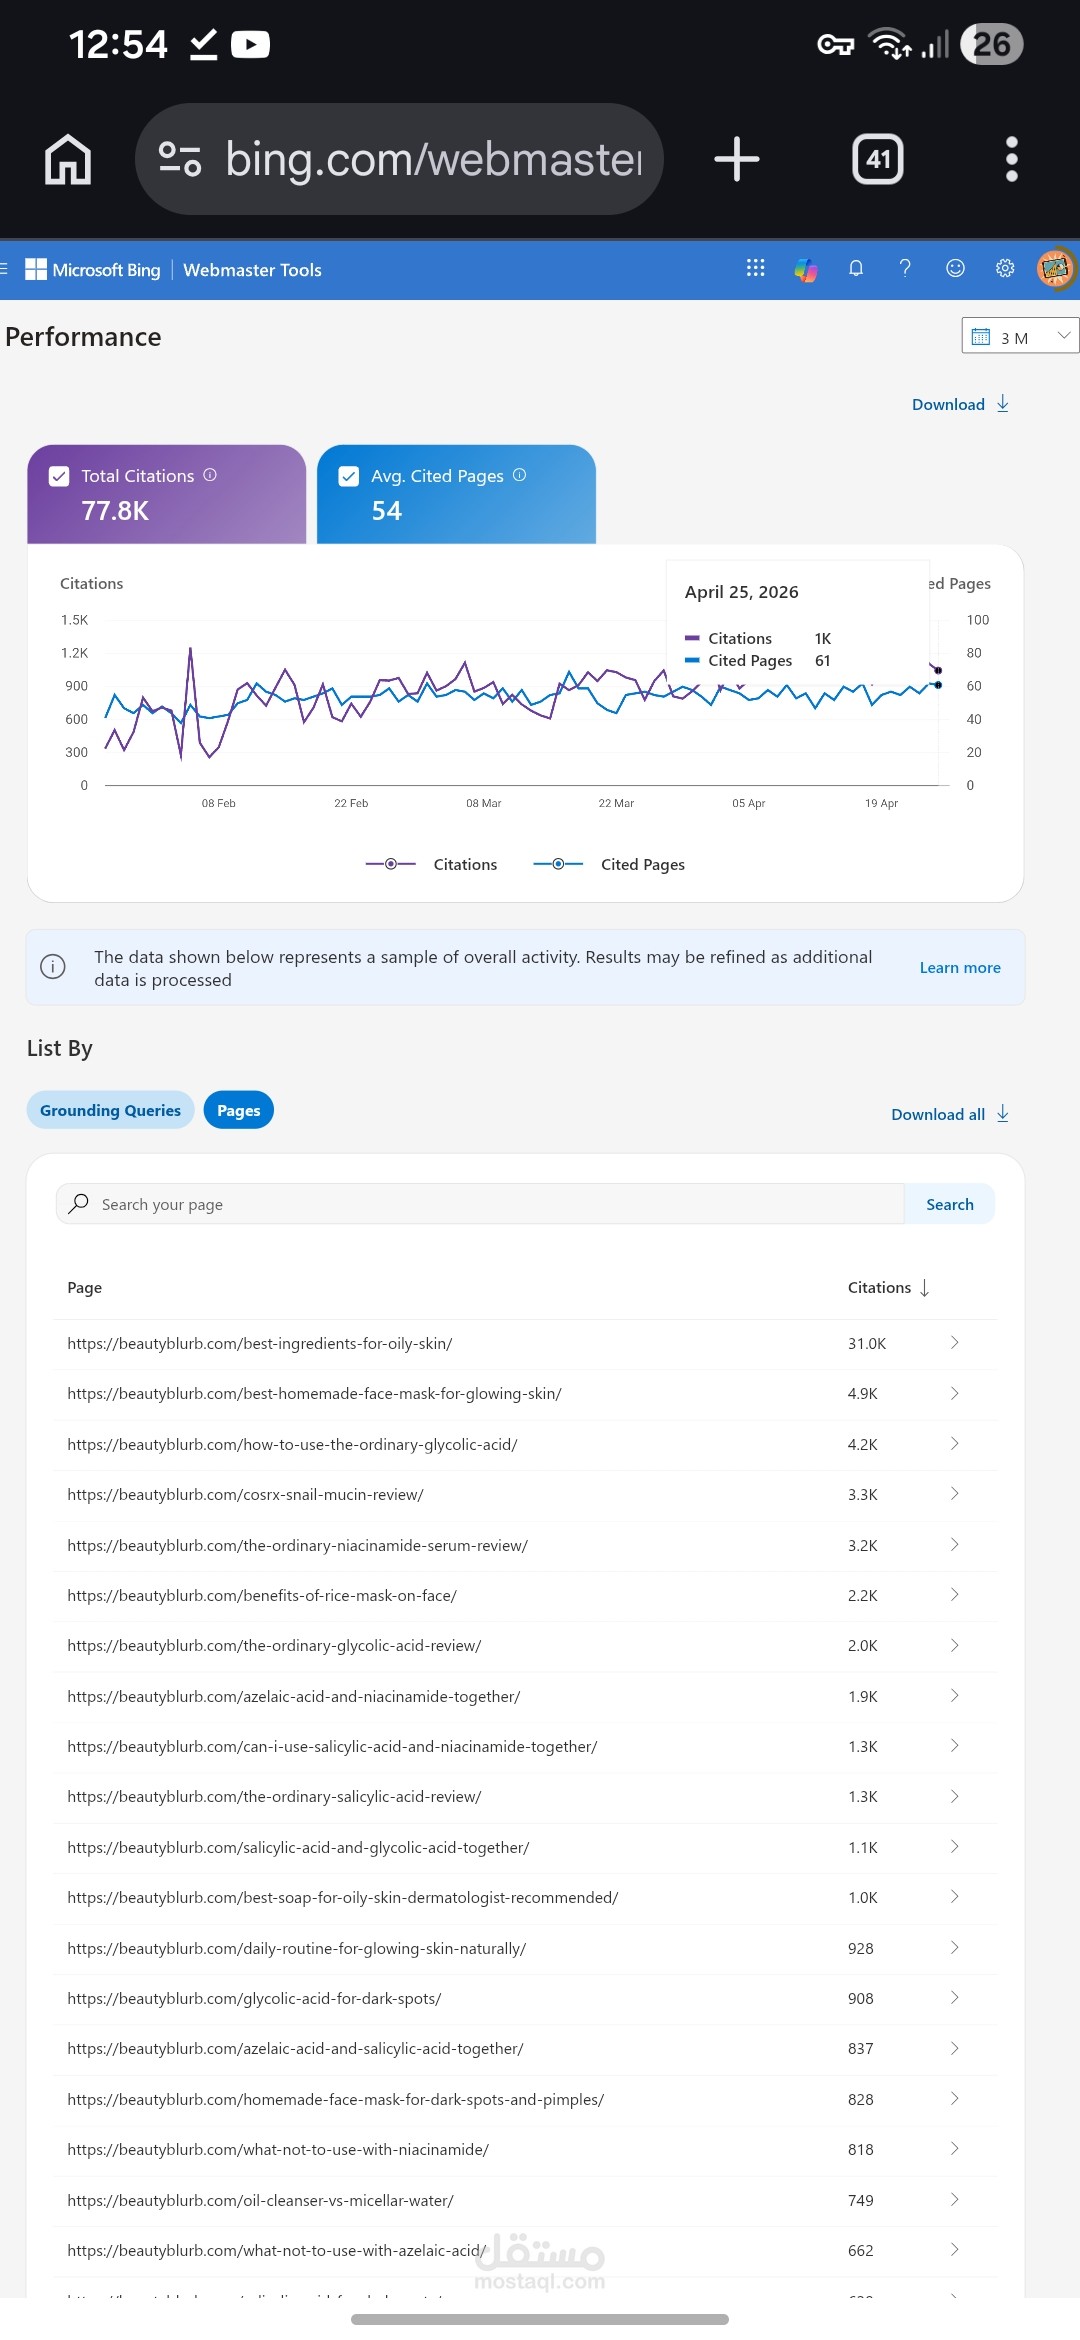Click the Search button
This screenshot has width=1080, height=2340.
(950, 1204)
